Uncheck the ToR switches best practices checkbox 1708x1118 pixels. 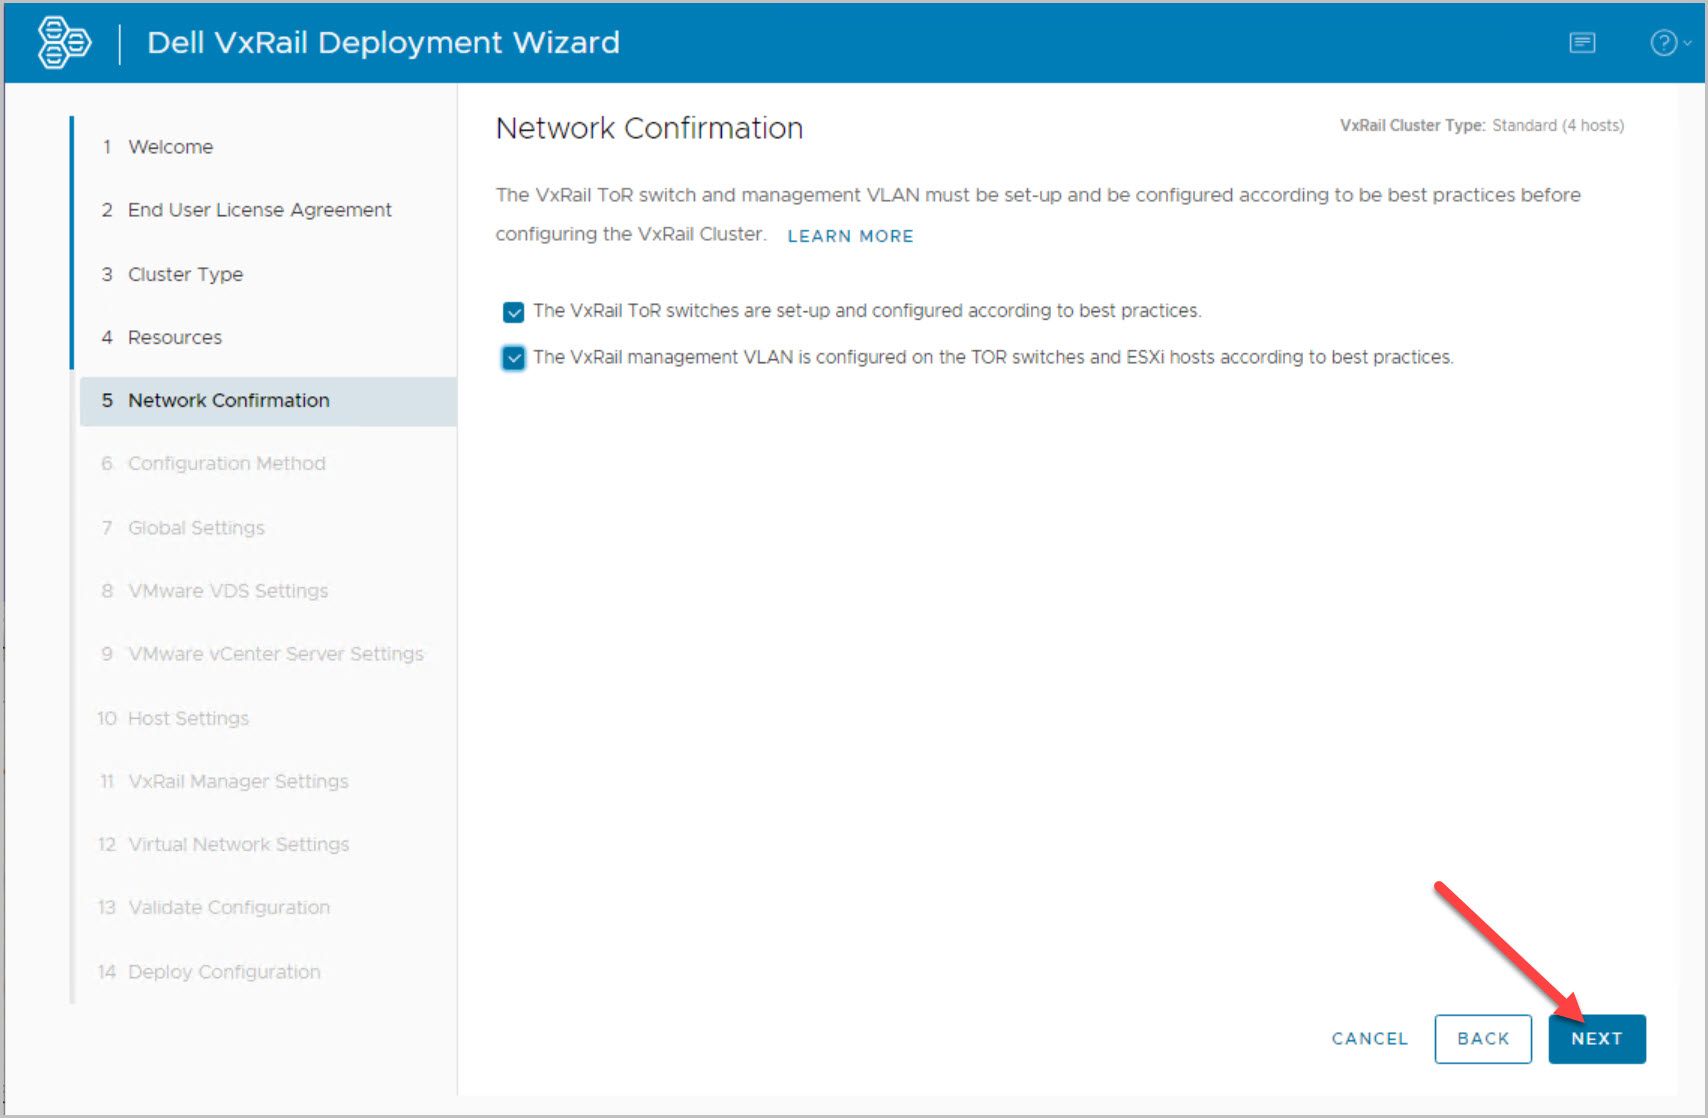[514, 312]
